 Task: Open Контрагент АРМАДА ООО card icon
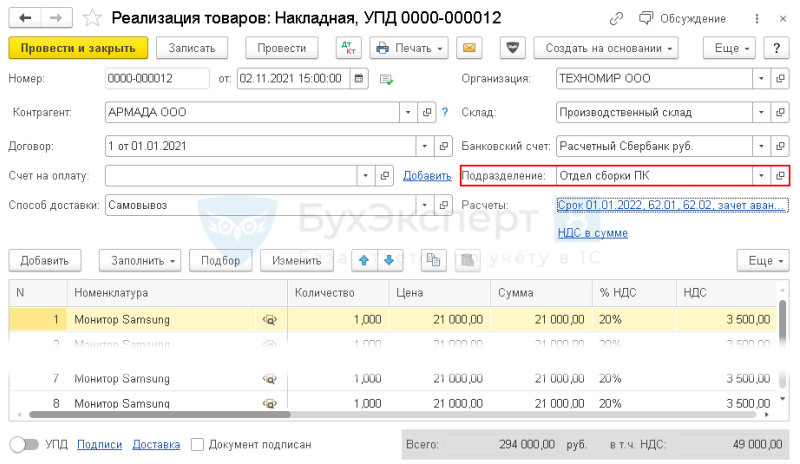[427, 112]
